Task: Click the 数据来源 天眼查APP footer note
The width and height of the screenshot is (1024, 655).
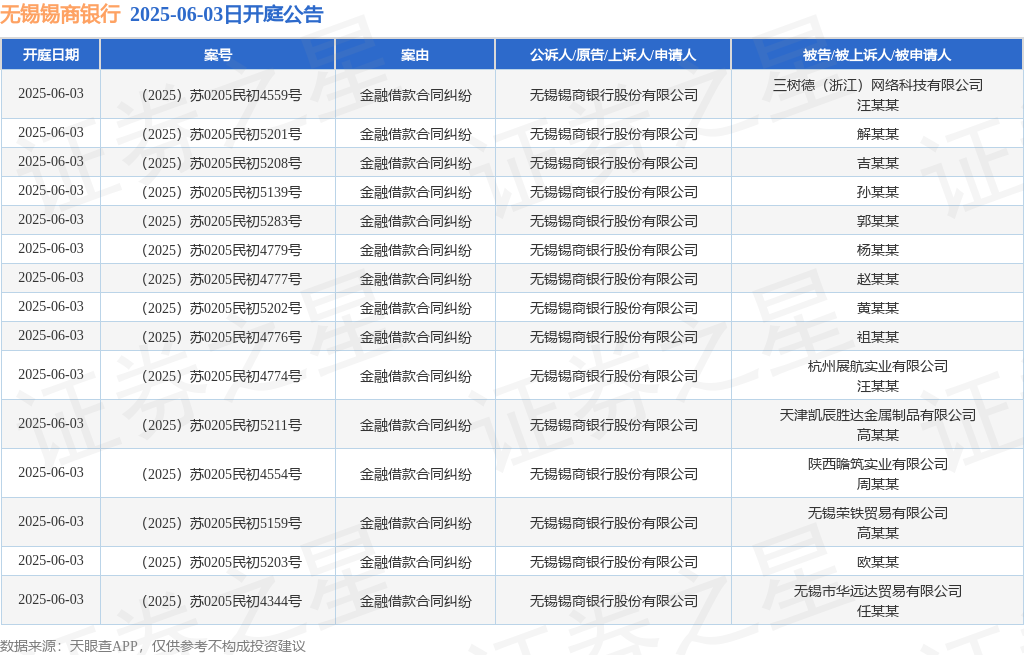Action: [153, 647]
